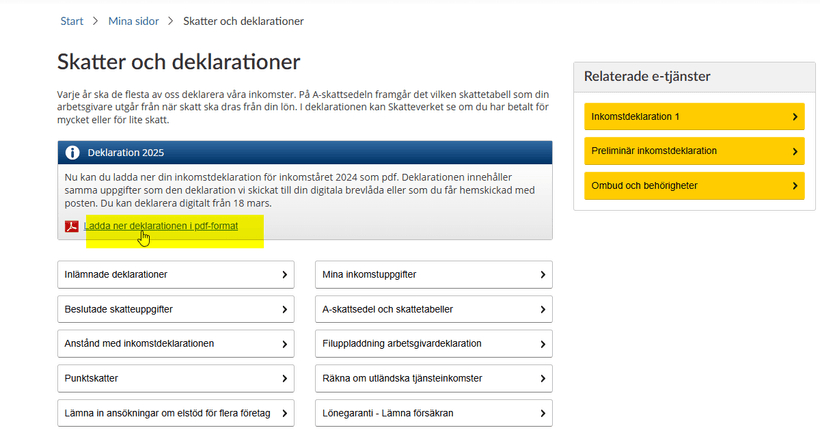
Task: Open A-skattsedel och skattetabeller
Action: pyautogui.click(x=433, y=309)
